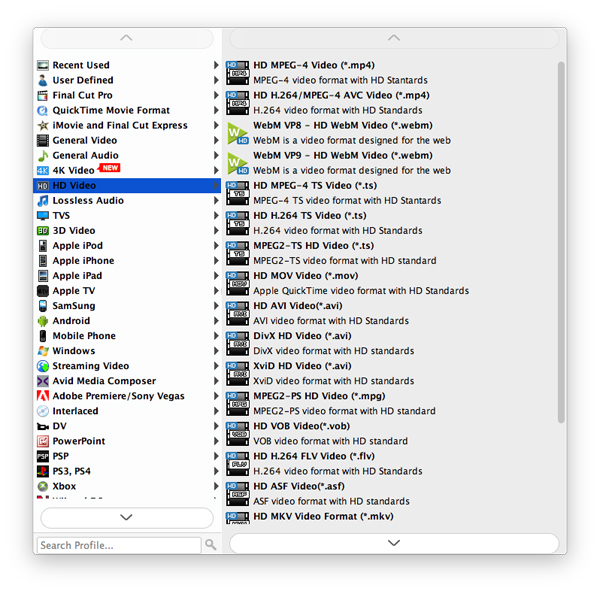Click the Adobe Premiere/Sony Vegas icon
Viewport: 600px width, 594px height.
[43, 396]
